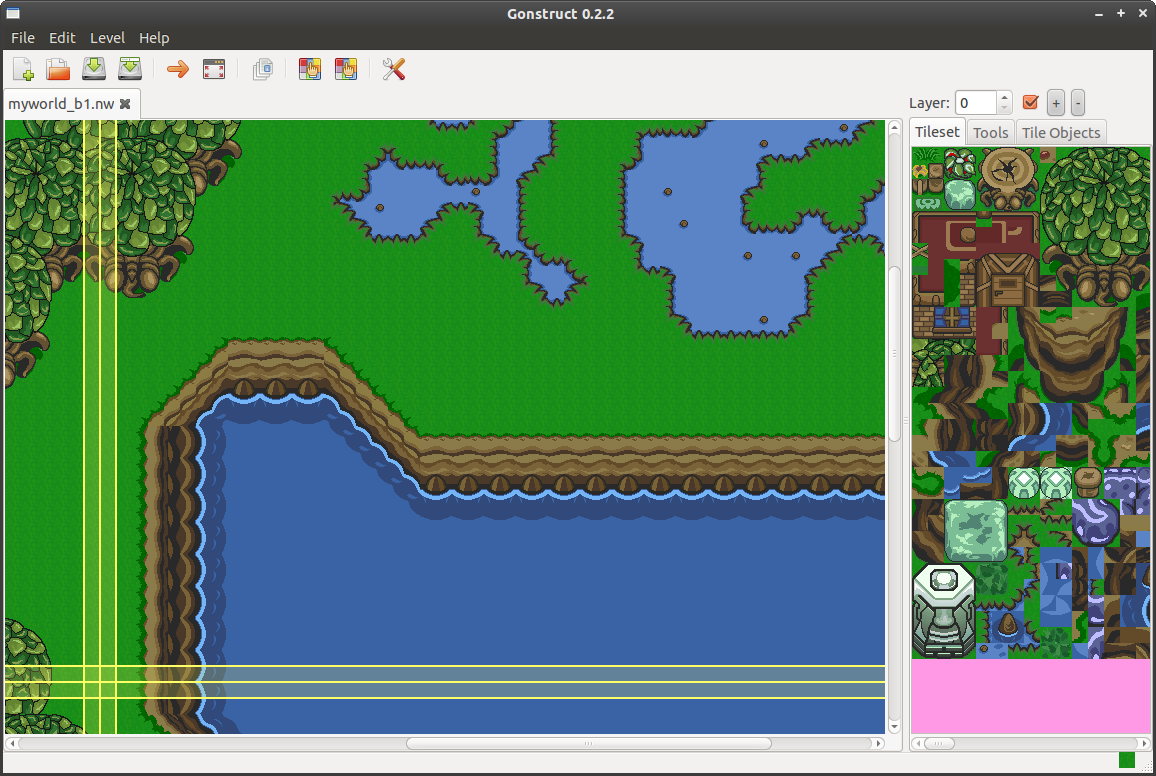Click the Layer number input field

[976, 102]
